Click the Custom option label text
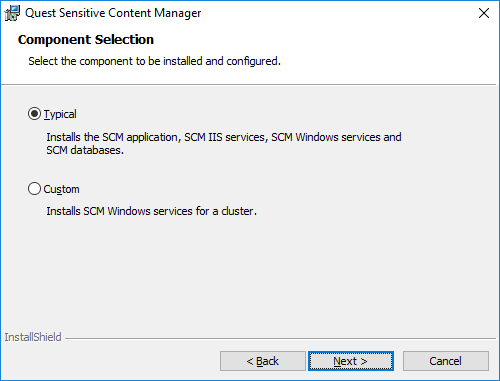 [61, 189]
